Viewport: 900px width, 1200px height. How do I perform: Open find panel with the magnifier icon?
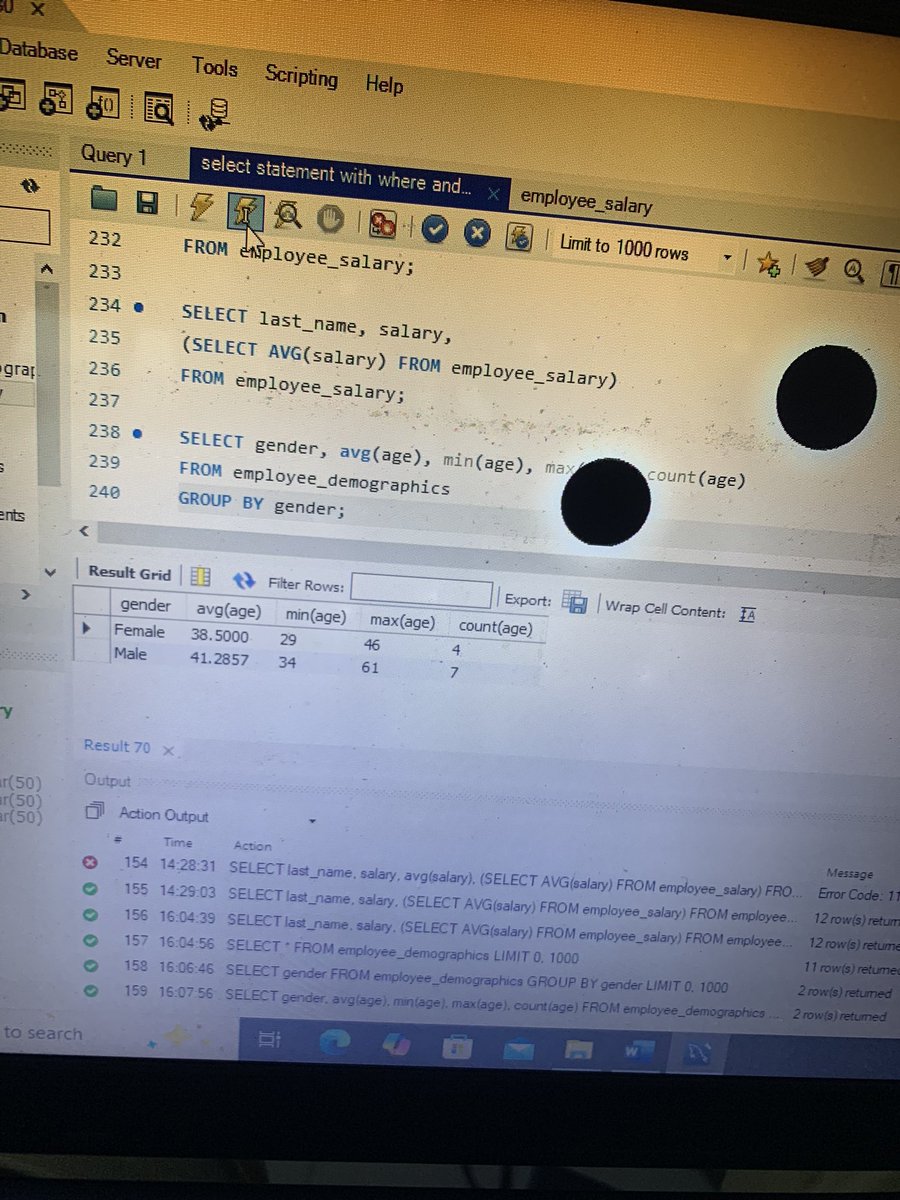click(853, 269)
